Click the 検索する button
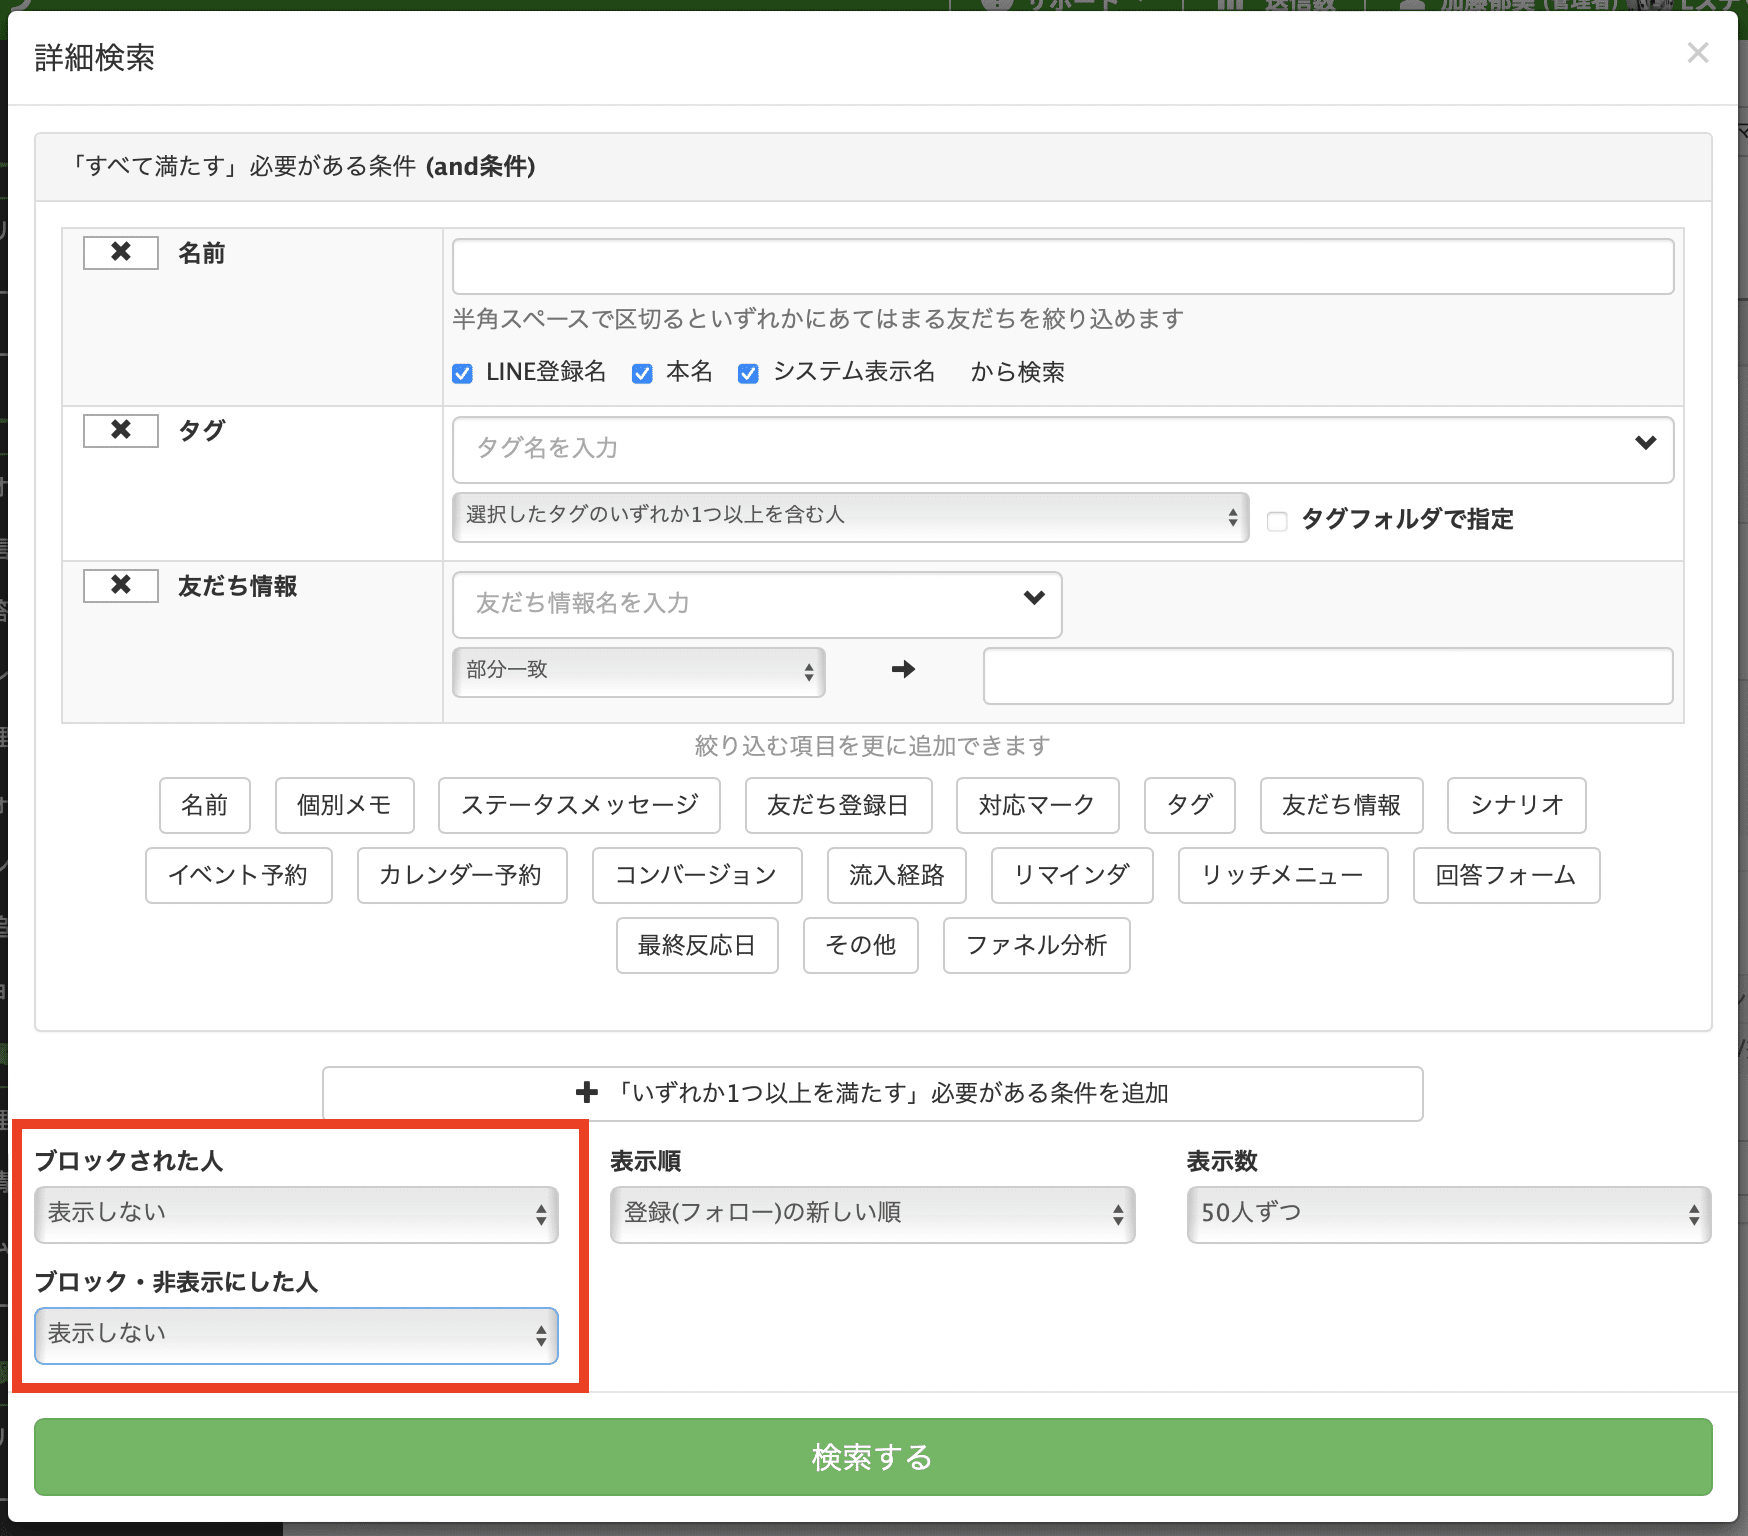 (x=873, y=1457)
